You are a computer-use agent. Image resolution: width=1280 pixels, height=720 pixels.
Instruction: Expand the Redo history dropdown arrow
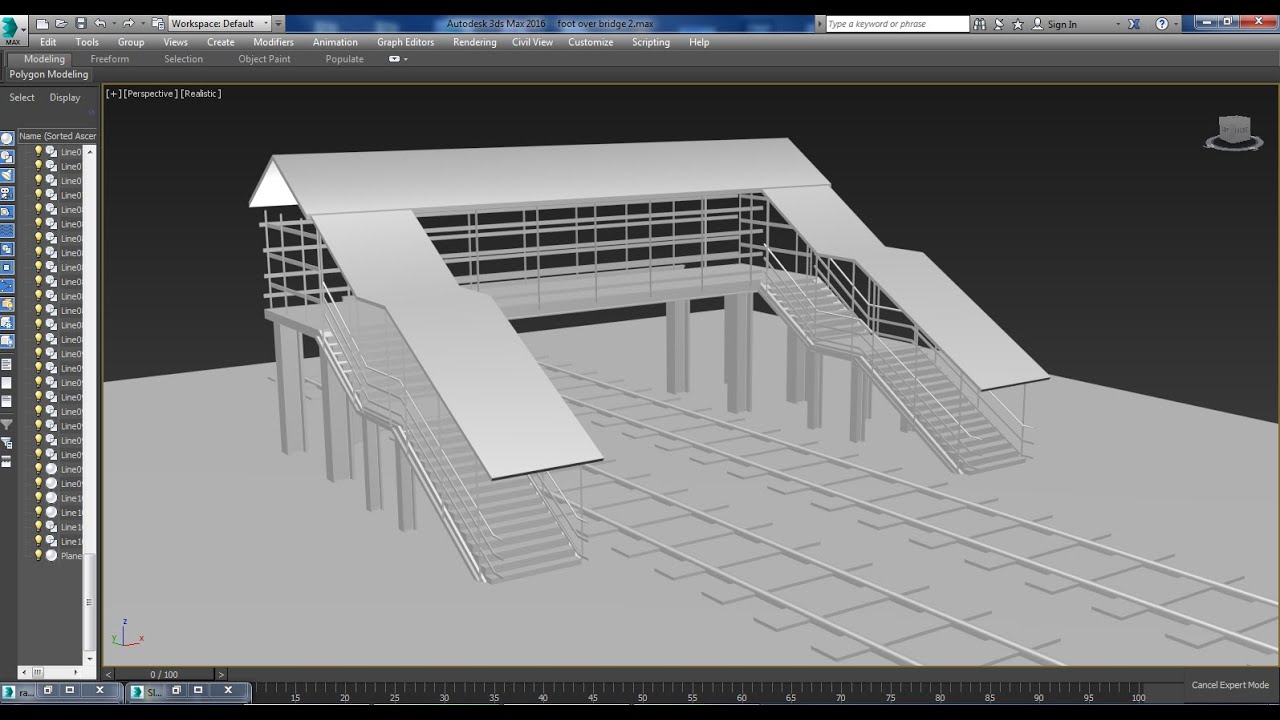tap(142, 23)
